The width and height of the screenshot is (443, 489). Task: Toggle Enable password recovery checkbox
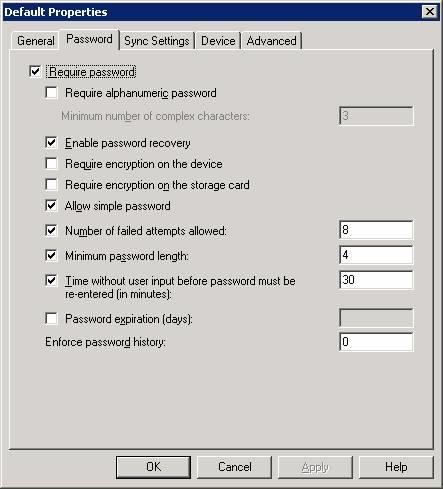51,143
